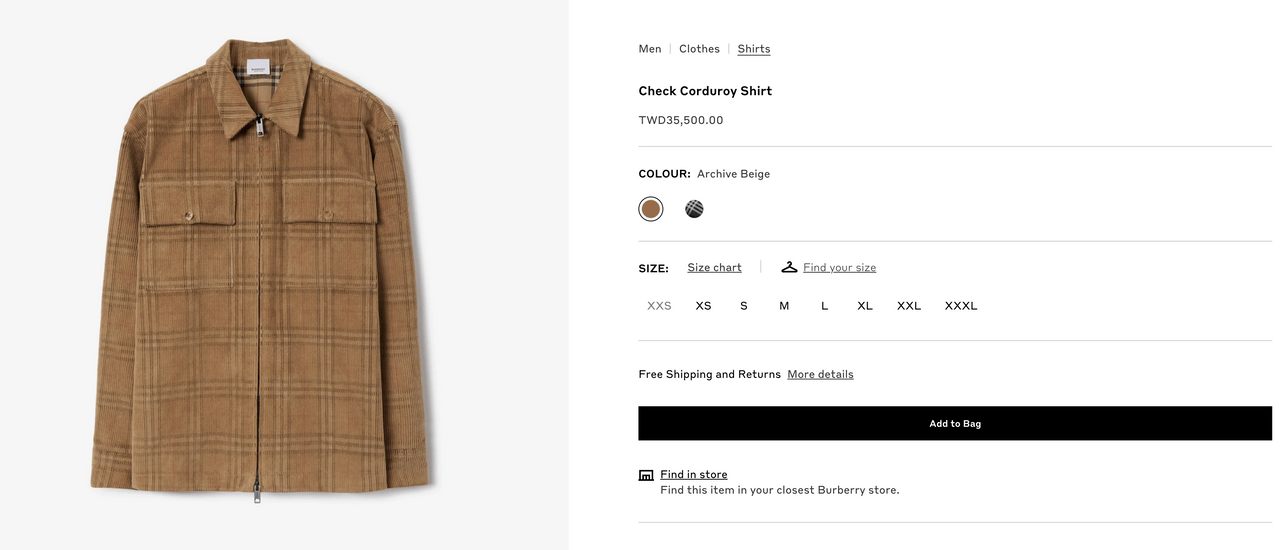1280x550 pixels.
Task: Click the hanger icon beside Find your size
Action: click(789, 267)
